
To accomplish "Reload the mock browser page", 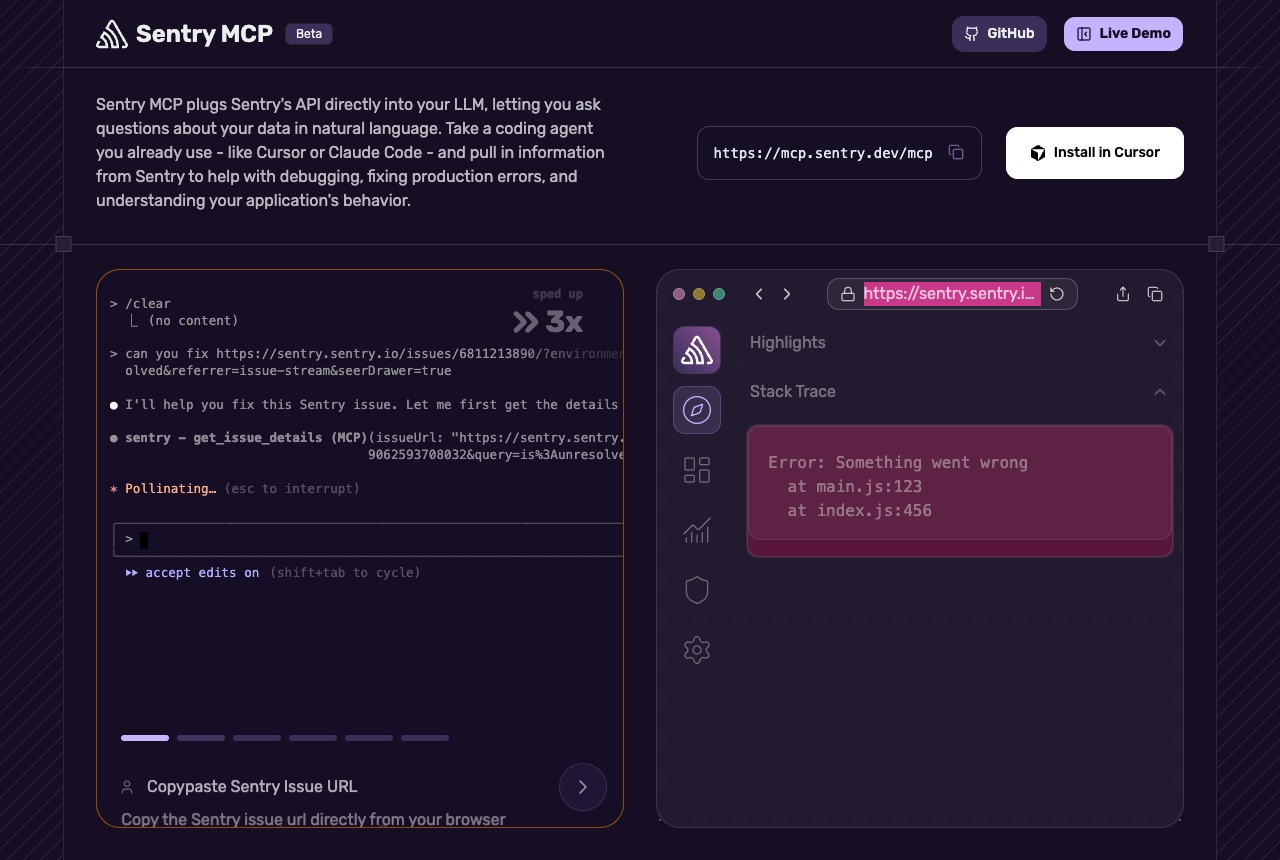I will 1057,294.
